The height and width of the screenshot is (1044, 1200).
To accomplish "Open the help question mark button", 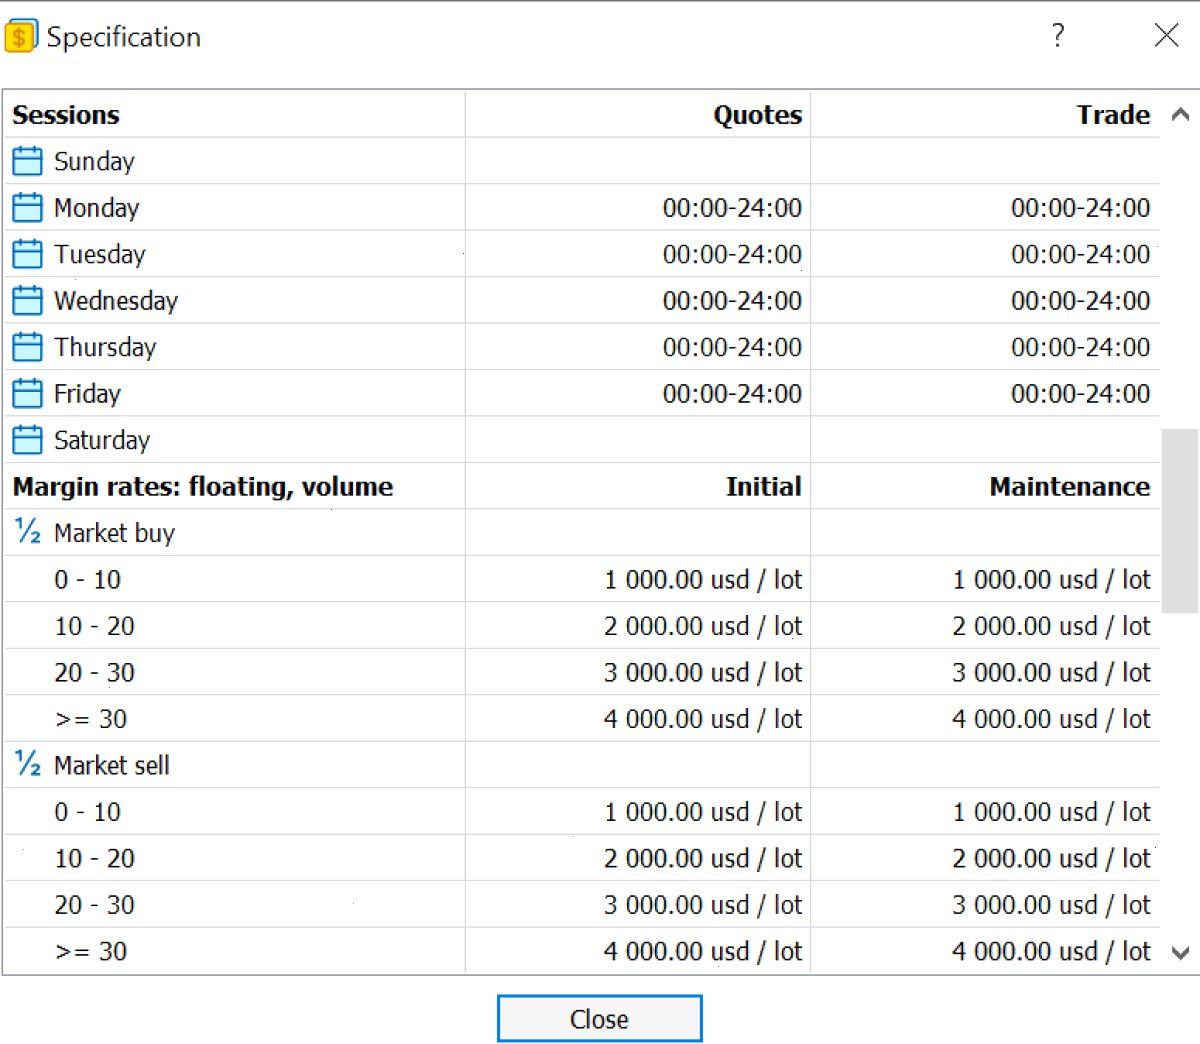I will (1058, 36).
